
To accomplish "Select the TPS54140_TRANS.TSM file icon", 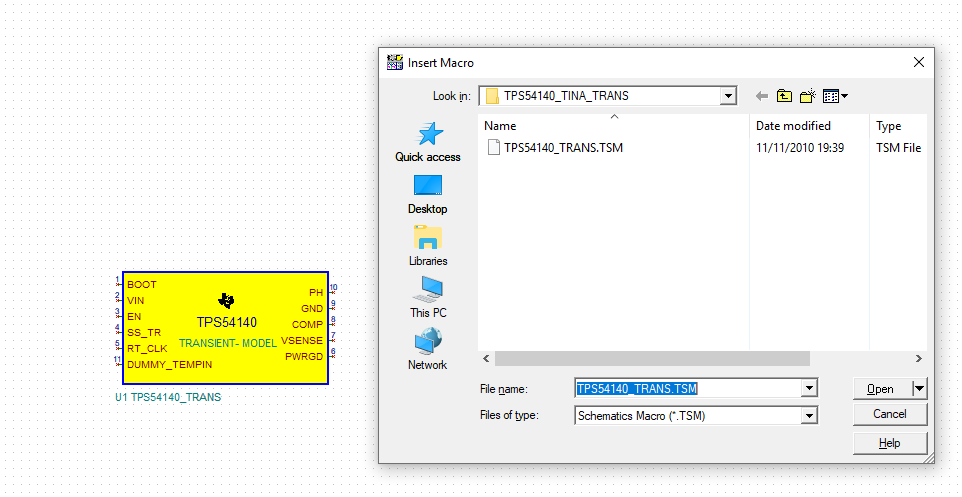I will pyautogui.click(x=493, y=147).
